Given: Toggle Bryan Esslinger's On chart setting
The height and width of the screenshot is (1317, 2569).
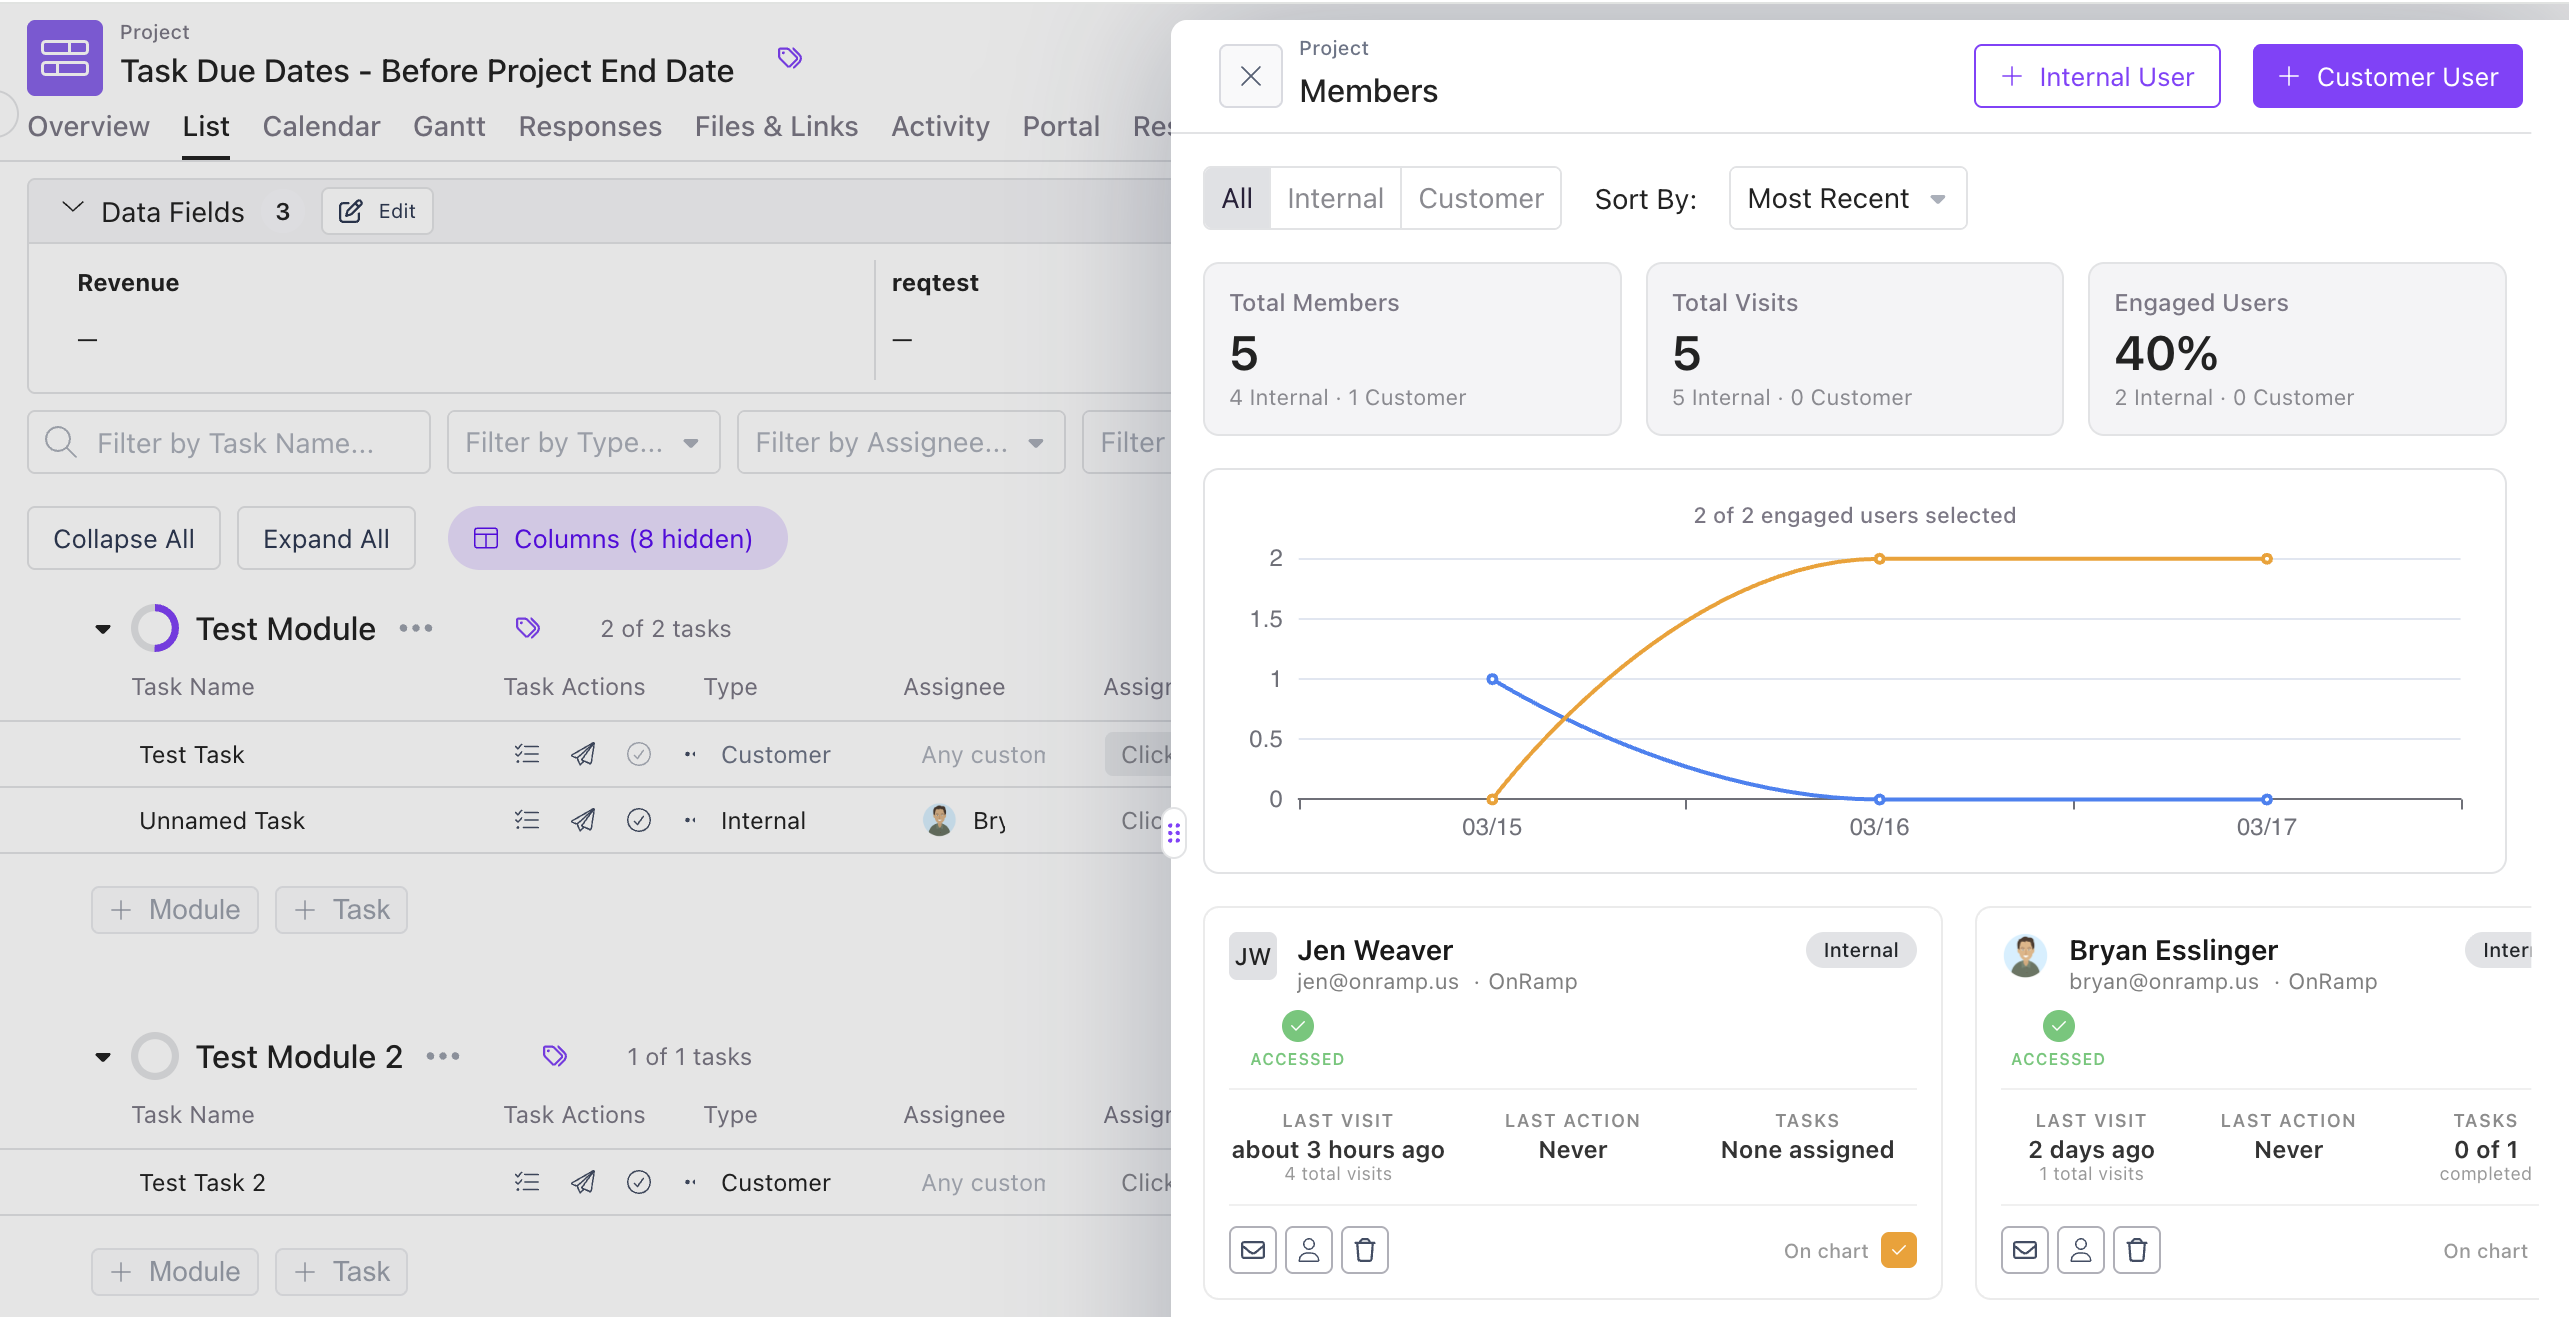Looking at the screenshot, I should (x=2484, y=1250).
